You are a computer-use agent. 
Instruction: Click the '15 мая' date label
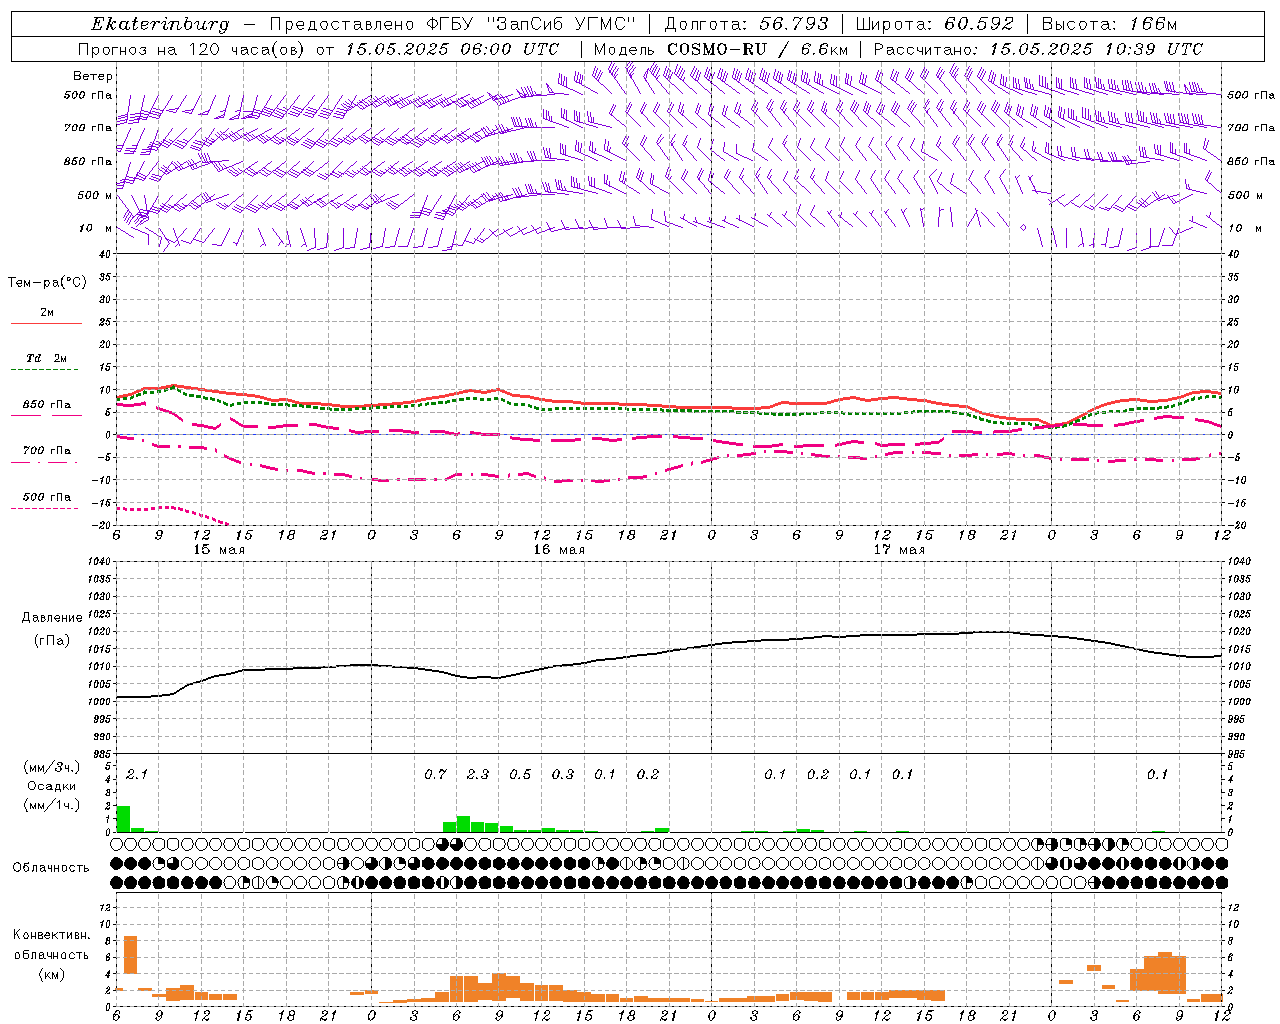coord(219,550)
